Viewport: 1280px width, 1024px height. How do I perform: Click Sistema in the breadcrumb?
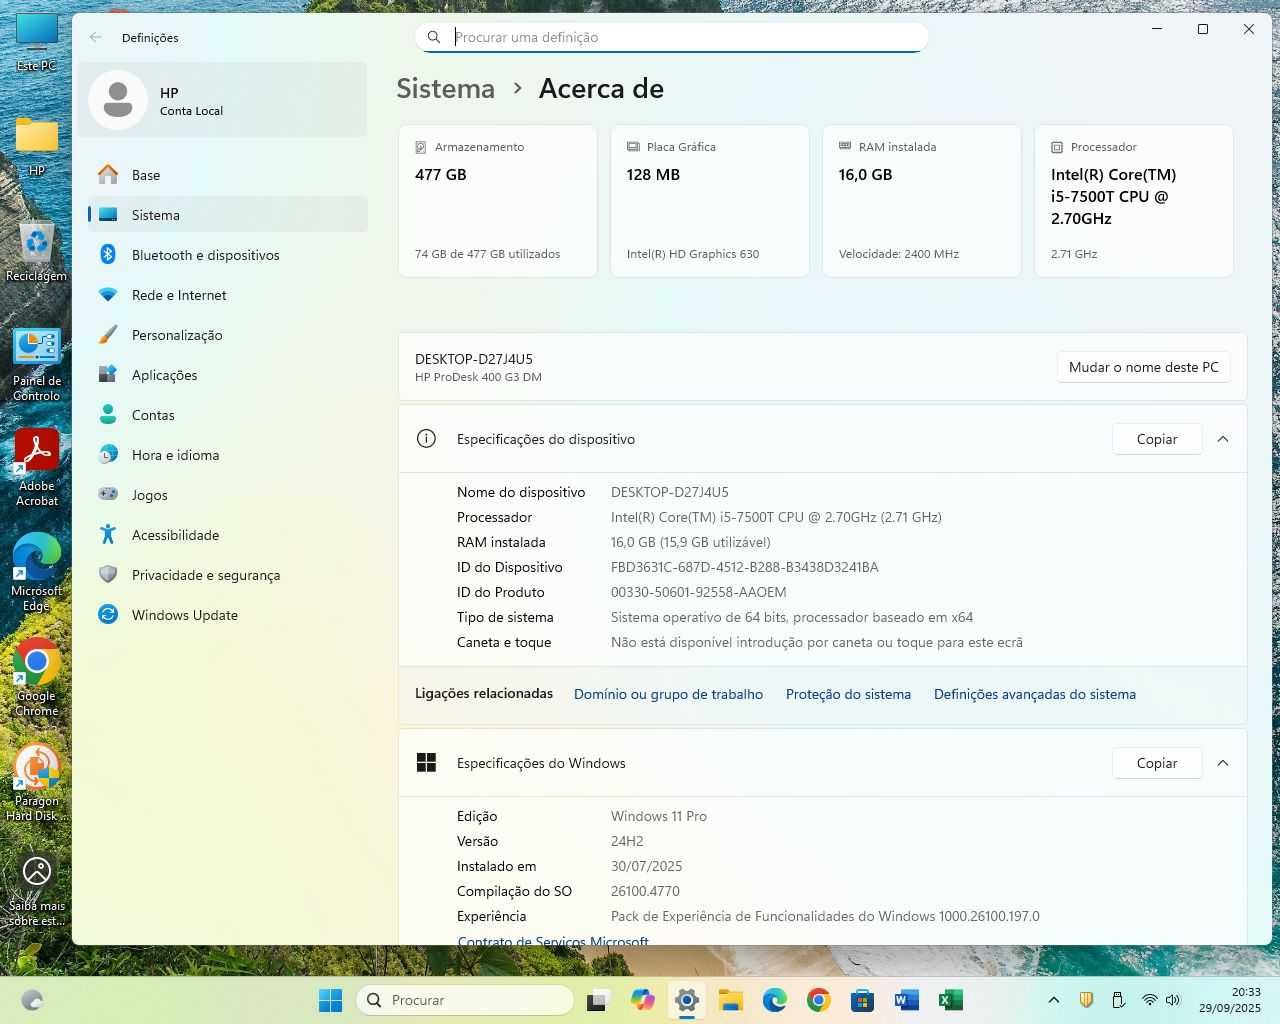pos(446,88)
